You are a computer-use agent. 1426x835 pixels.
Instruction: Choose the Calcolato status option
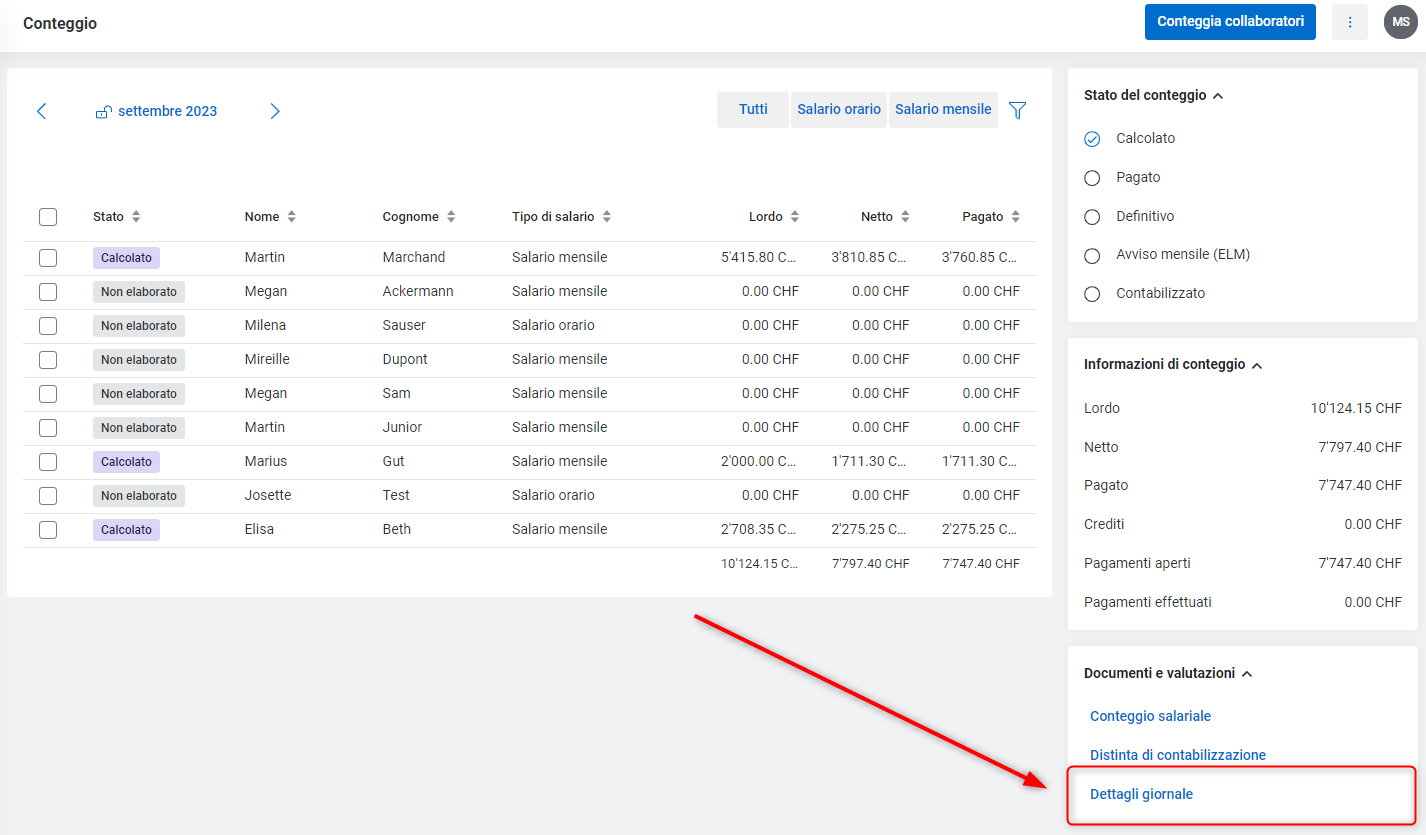[x=1092, y=139]
